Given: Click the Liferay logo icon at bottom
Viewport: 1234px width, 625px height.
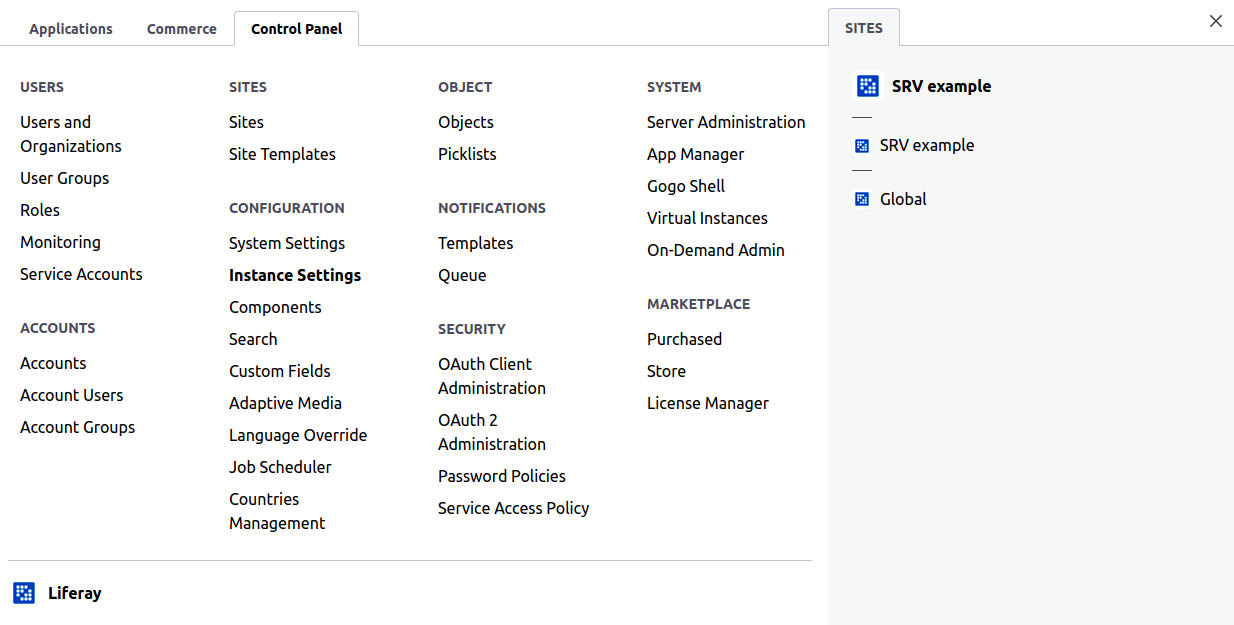Looking at the screenshot, I should point(24,593).
